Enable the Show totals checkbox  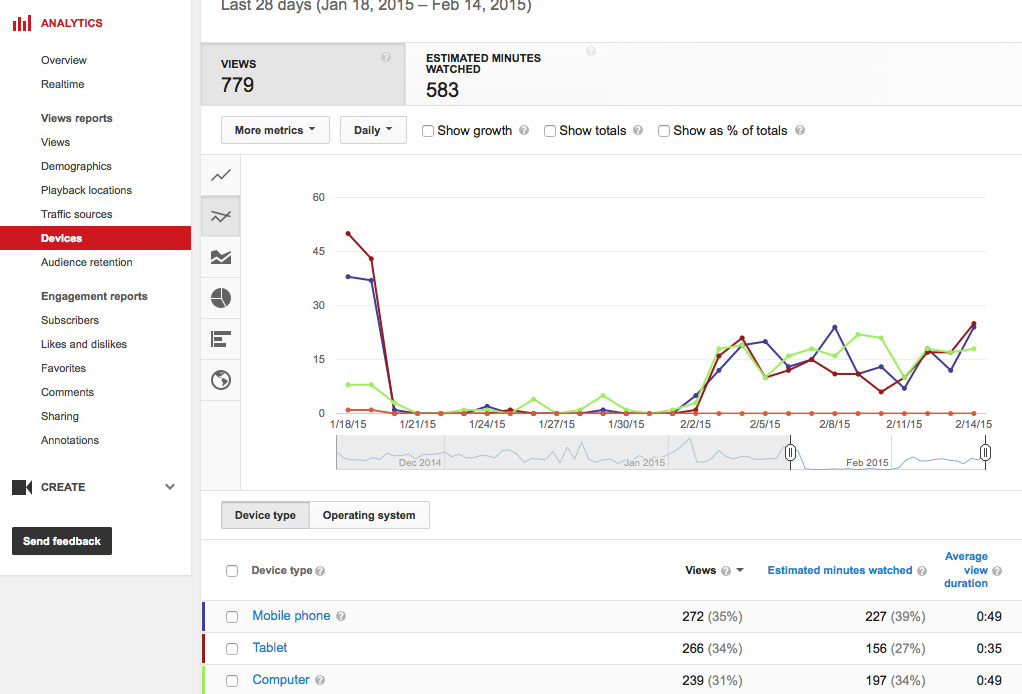click(550, 130)
